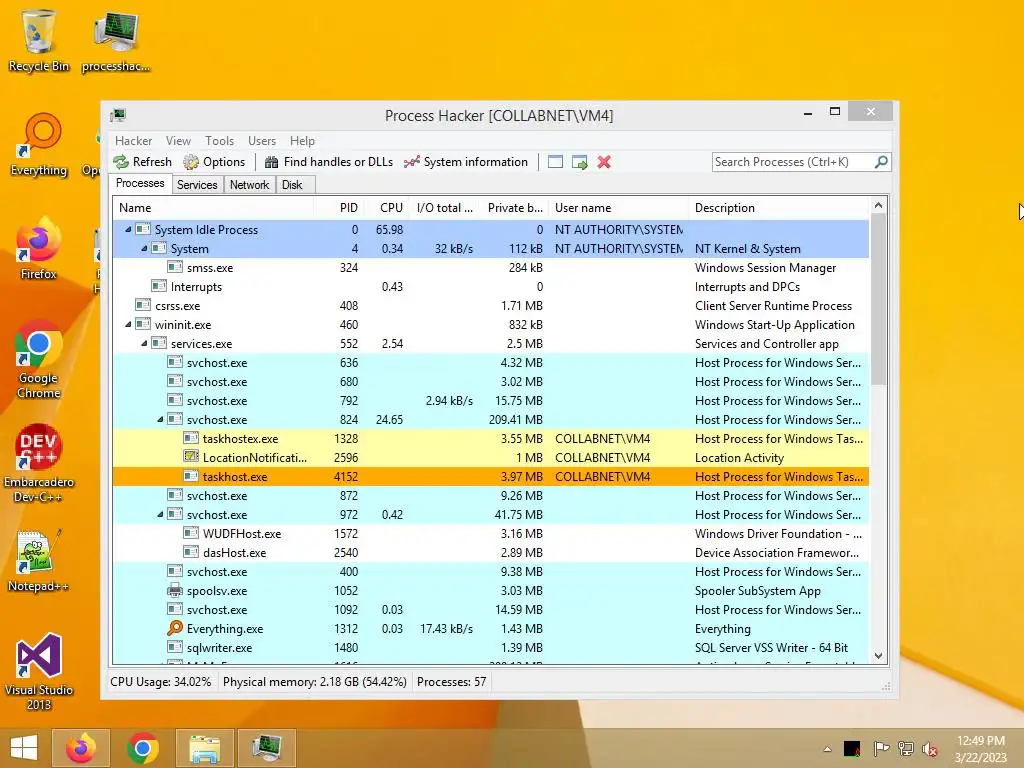Open Visual Studio 2013 shortcut
The image size is (1024, 768).
tap(39, 671)
